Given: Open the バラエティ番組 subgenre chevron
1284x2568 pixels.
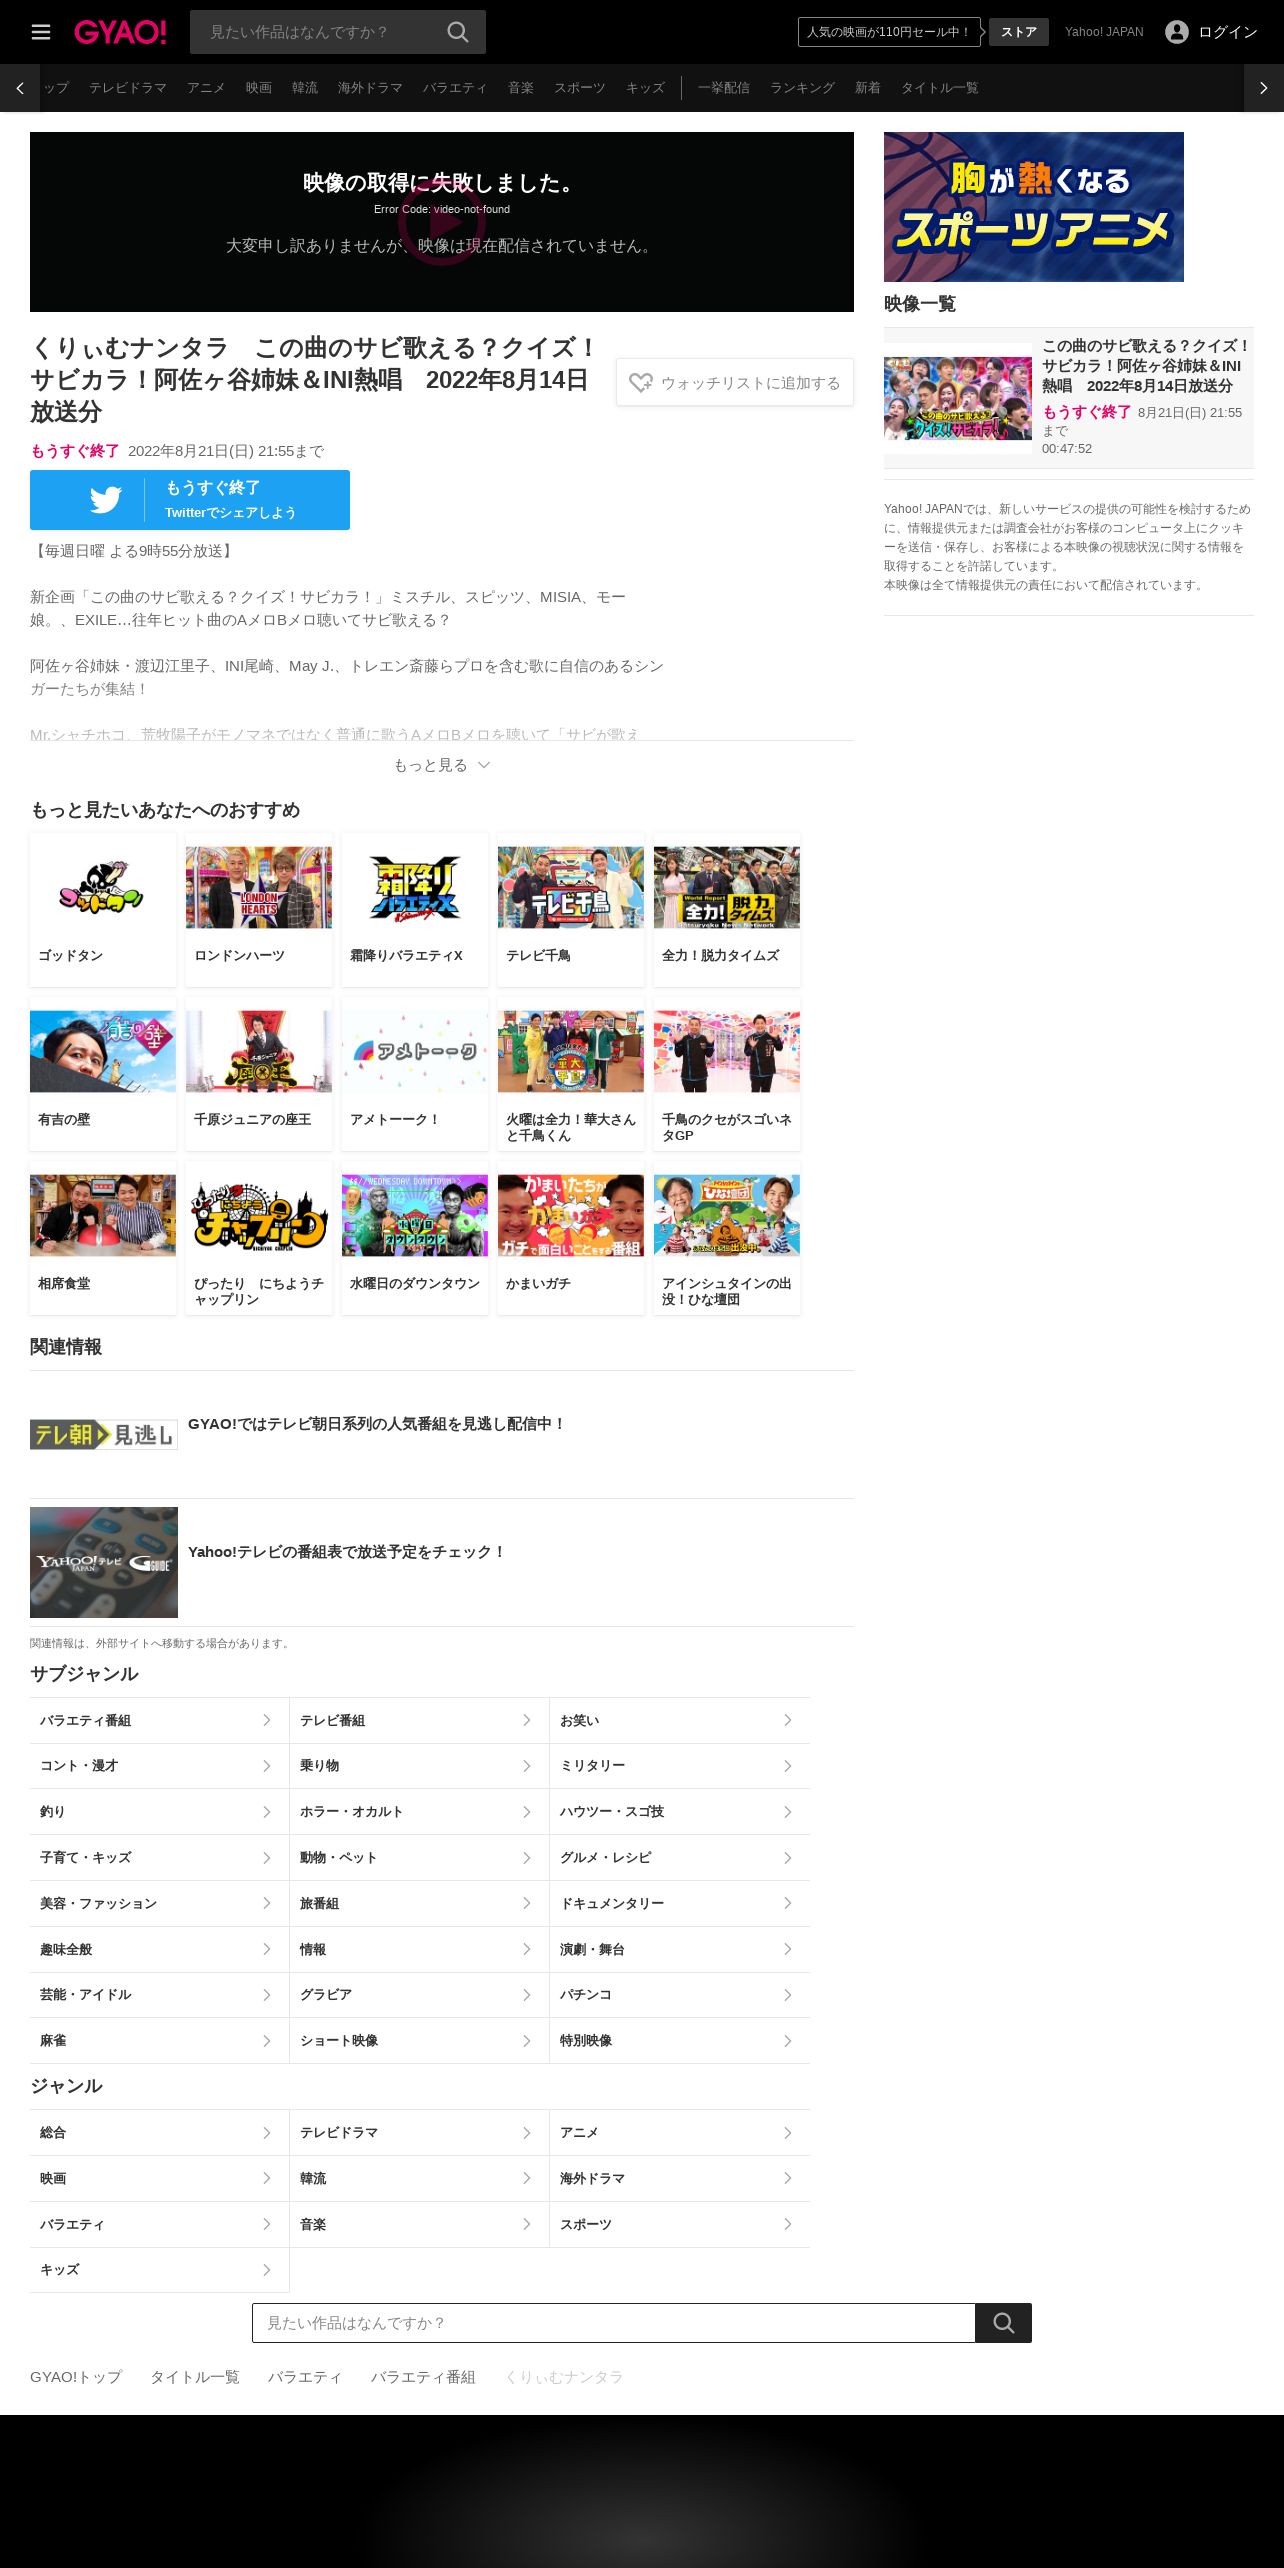Looking at the screenshot, I should pyautogui.click(x=267, y=1720).
